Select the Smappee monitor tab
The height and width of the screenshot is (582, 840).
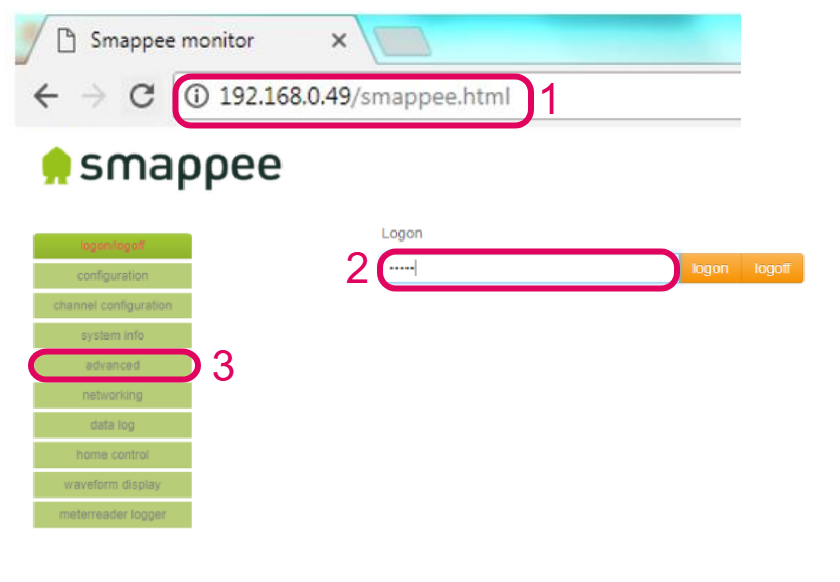(172, 41)
